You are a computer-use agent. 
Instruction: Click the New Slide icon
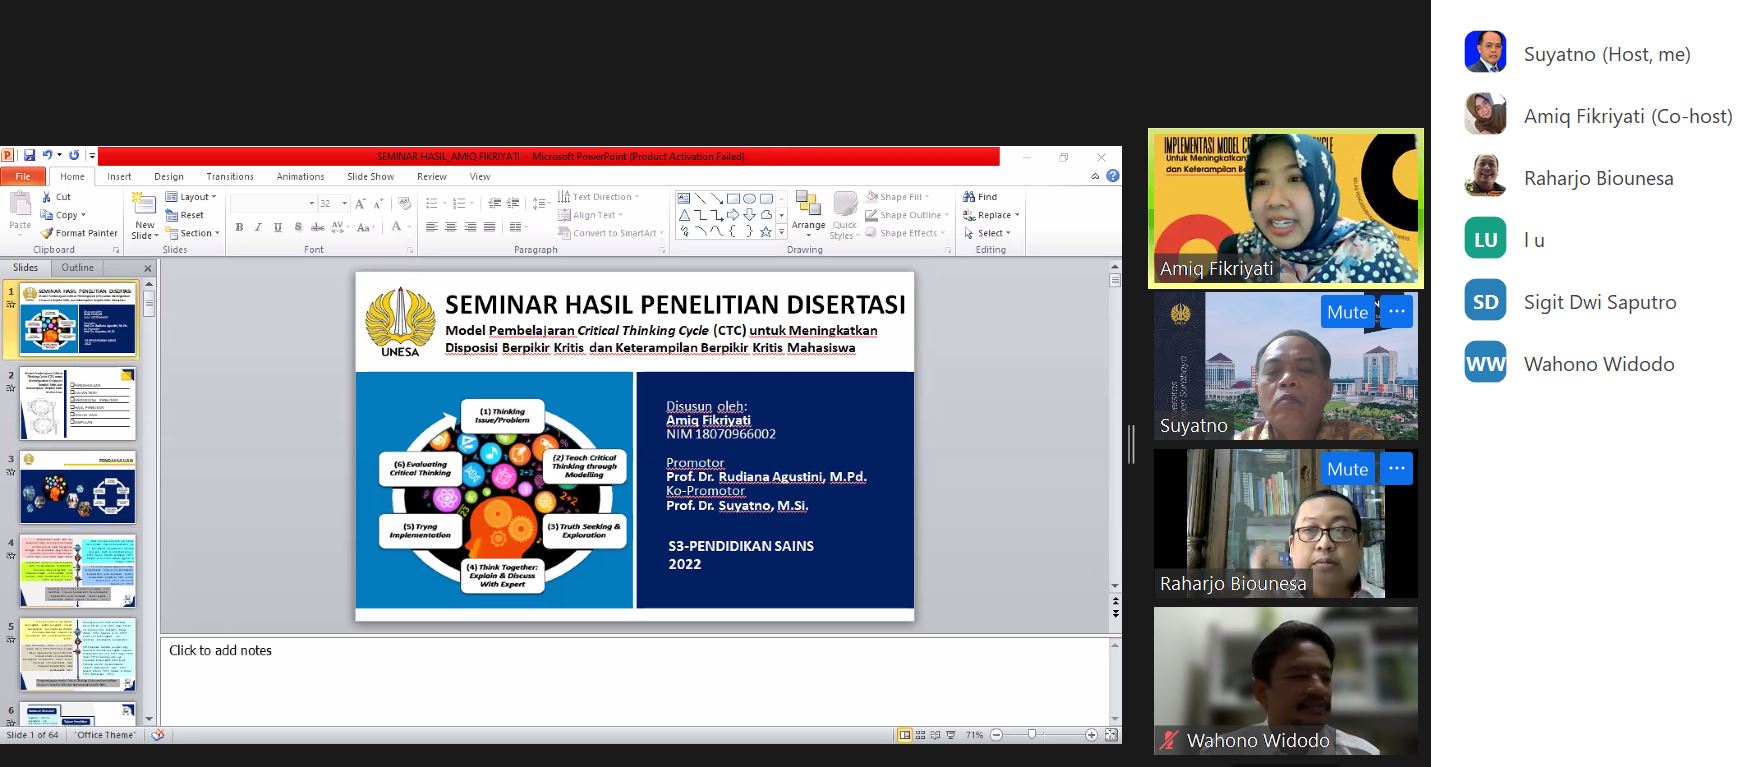(145, 205)
